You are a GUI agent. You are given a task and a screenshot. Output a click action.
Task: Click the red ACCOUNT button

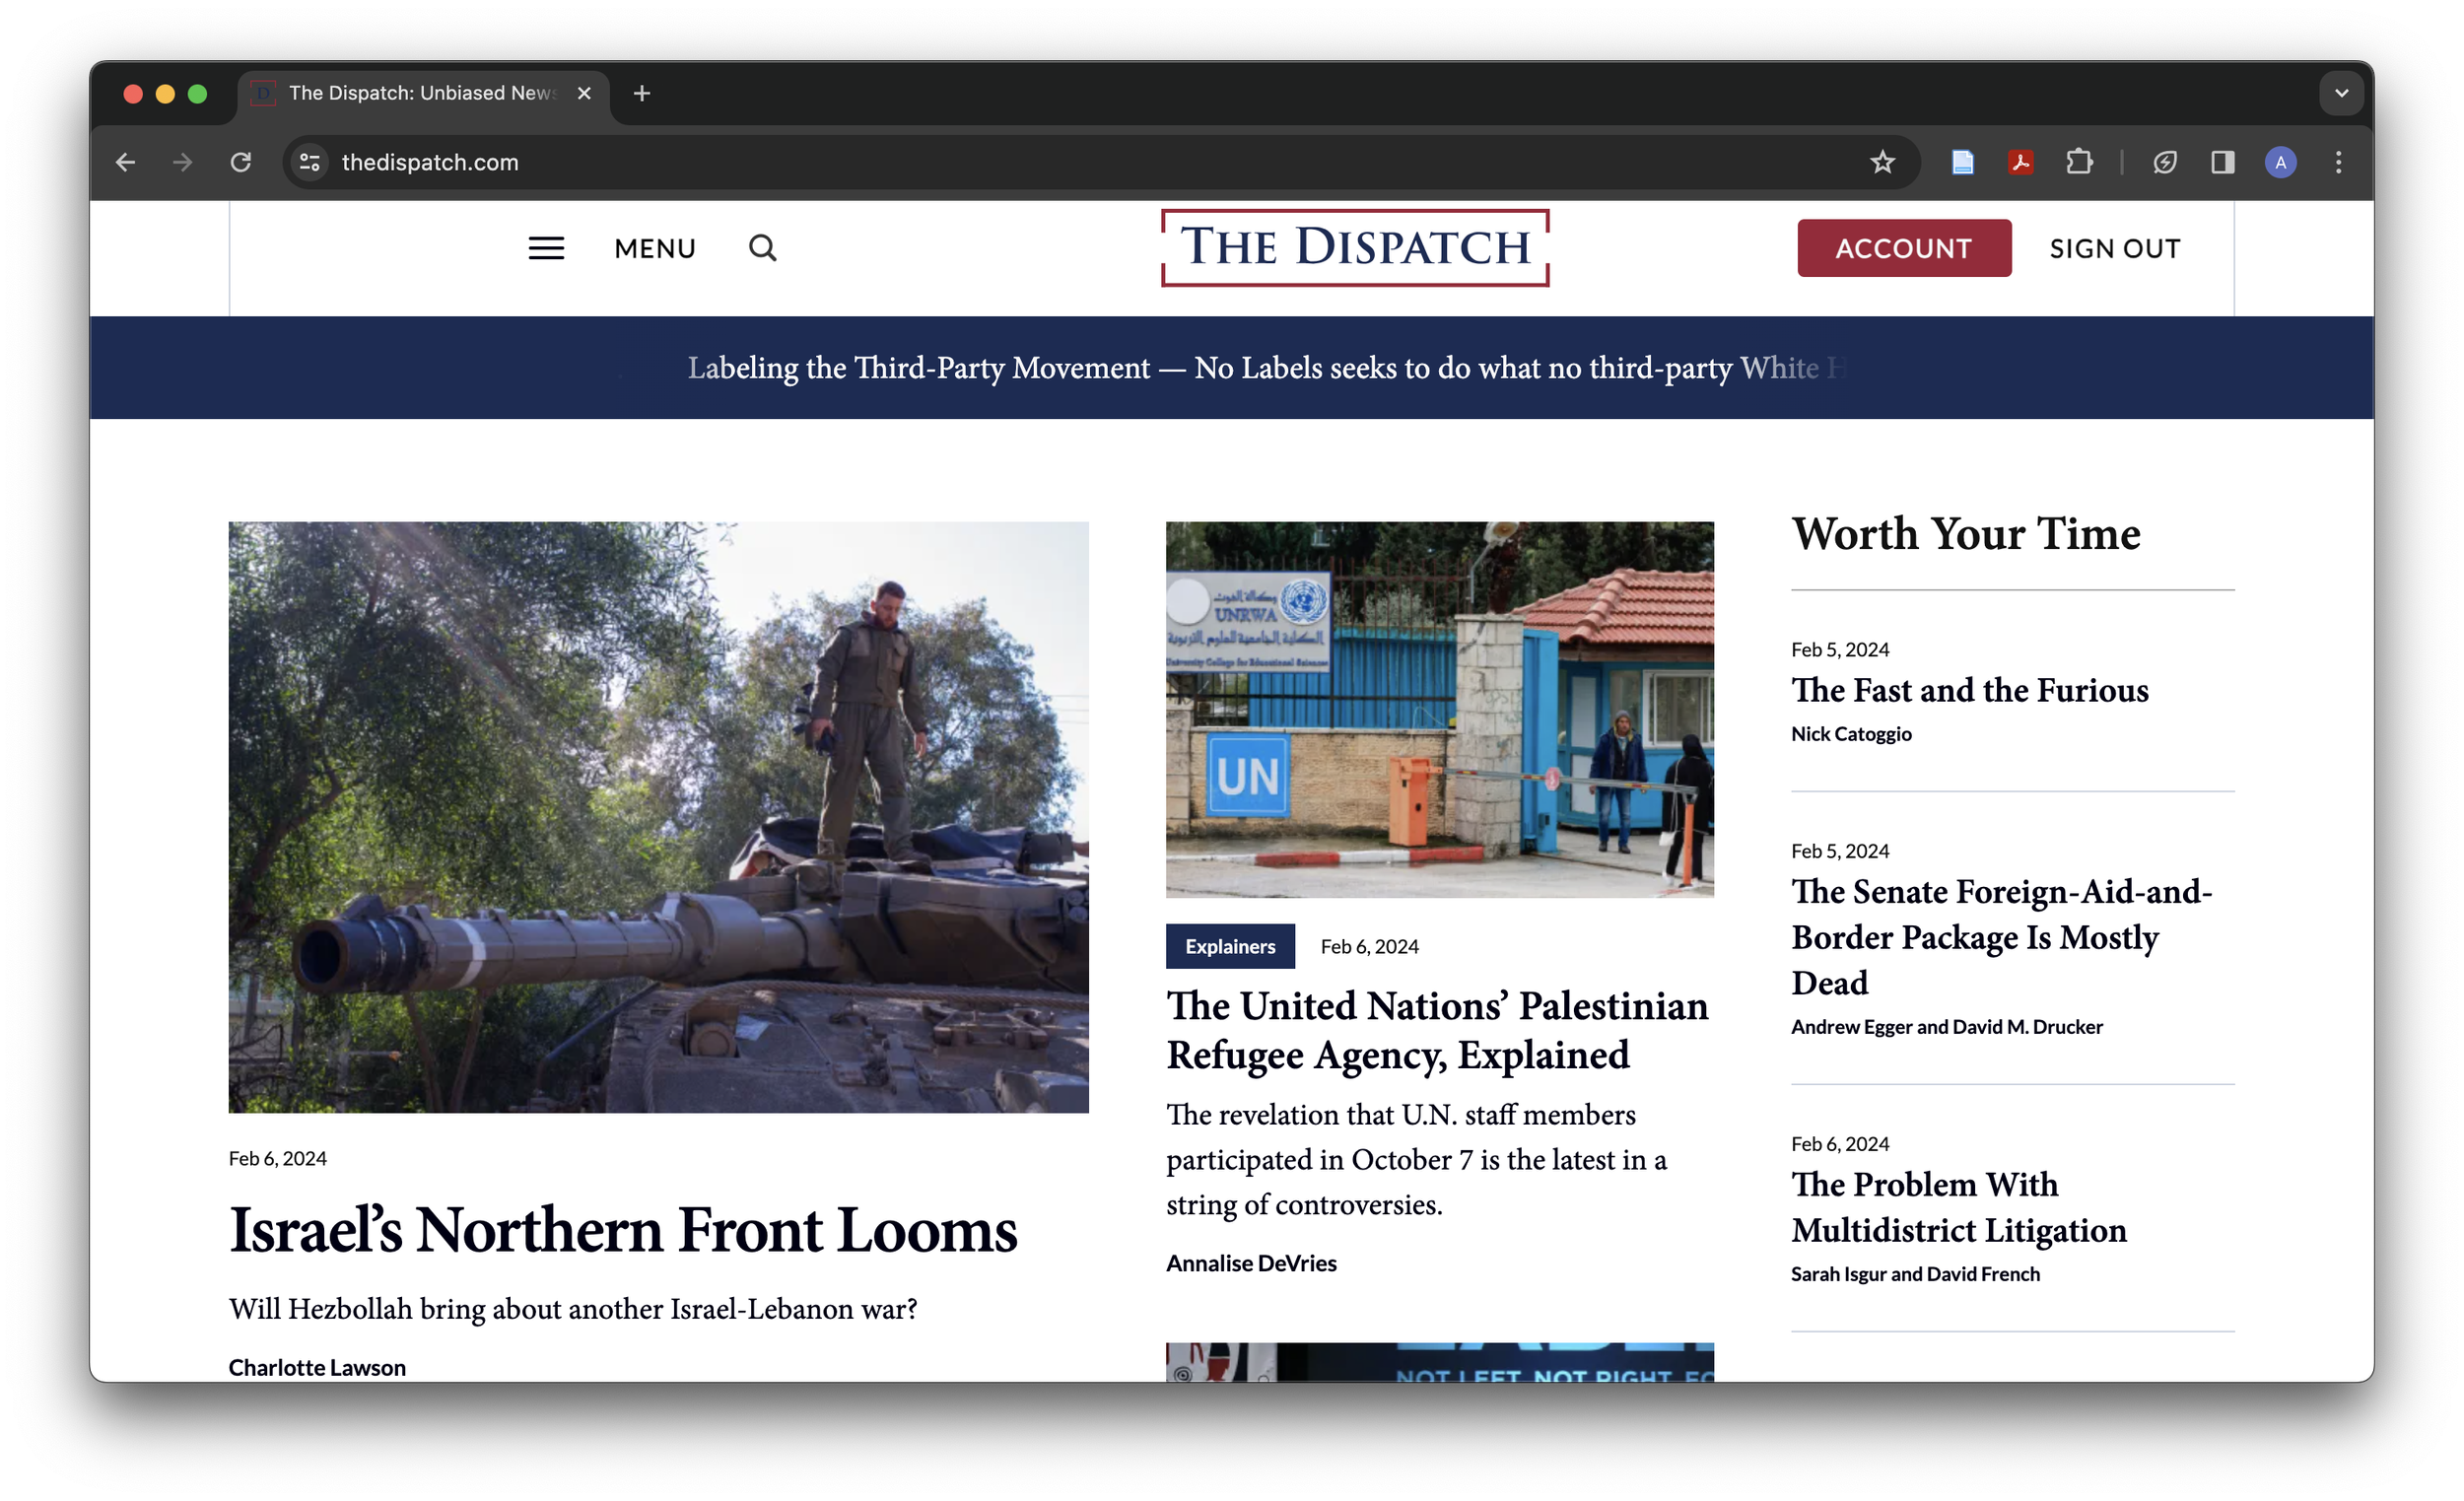click(1903, 248)
